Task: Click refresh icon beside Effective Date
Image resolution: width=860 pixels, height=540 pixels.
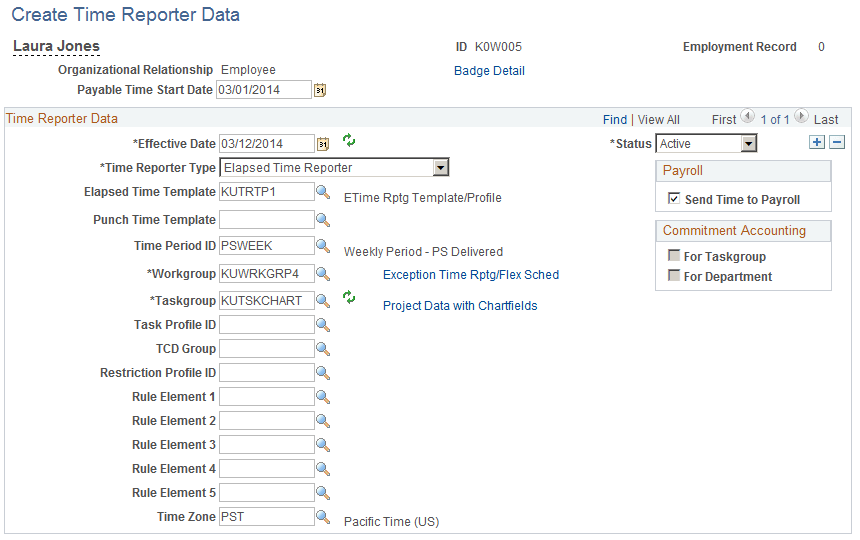Action: click(x=349, y=141)
